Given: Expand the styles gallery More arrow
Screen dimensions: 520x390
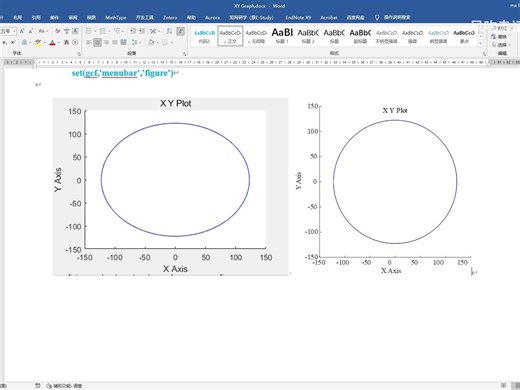Looking at the screenshot, I should (480, 44).
